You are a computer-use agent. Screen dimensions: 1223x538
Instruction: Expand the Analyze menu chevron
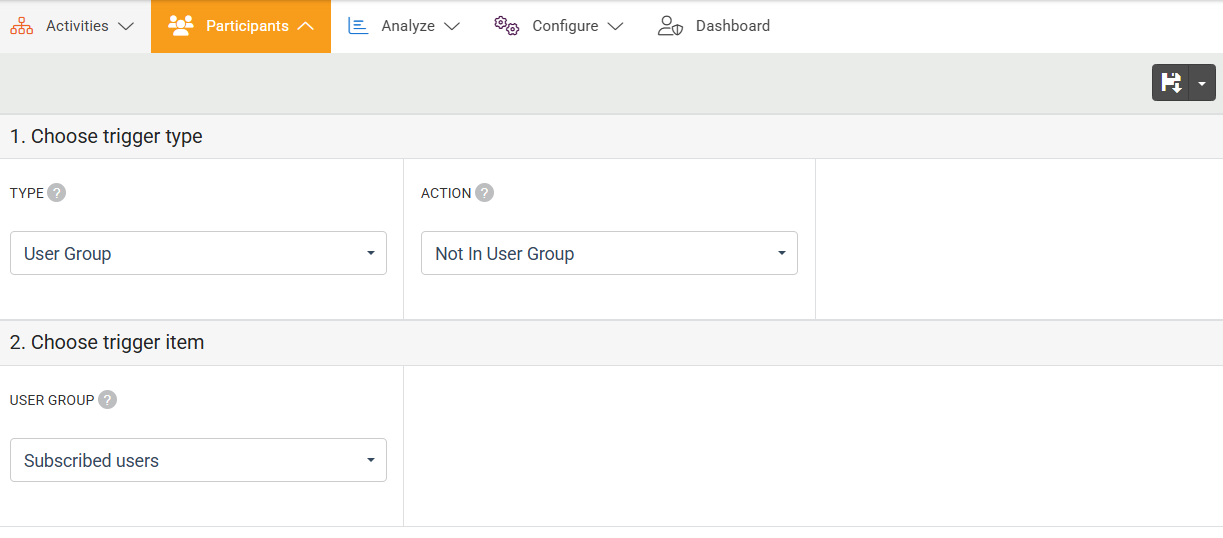tap(452, 27)
